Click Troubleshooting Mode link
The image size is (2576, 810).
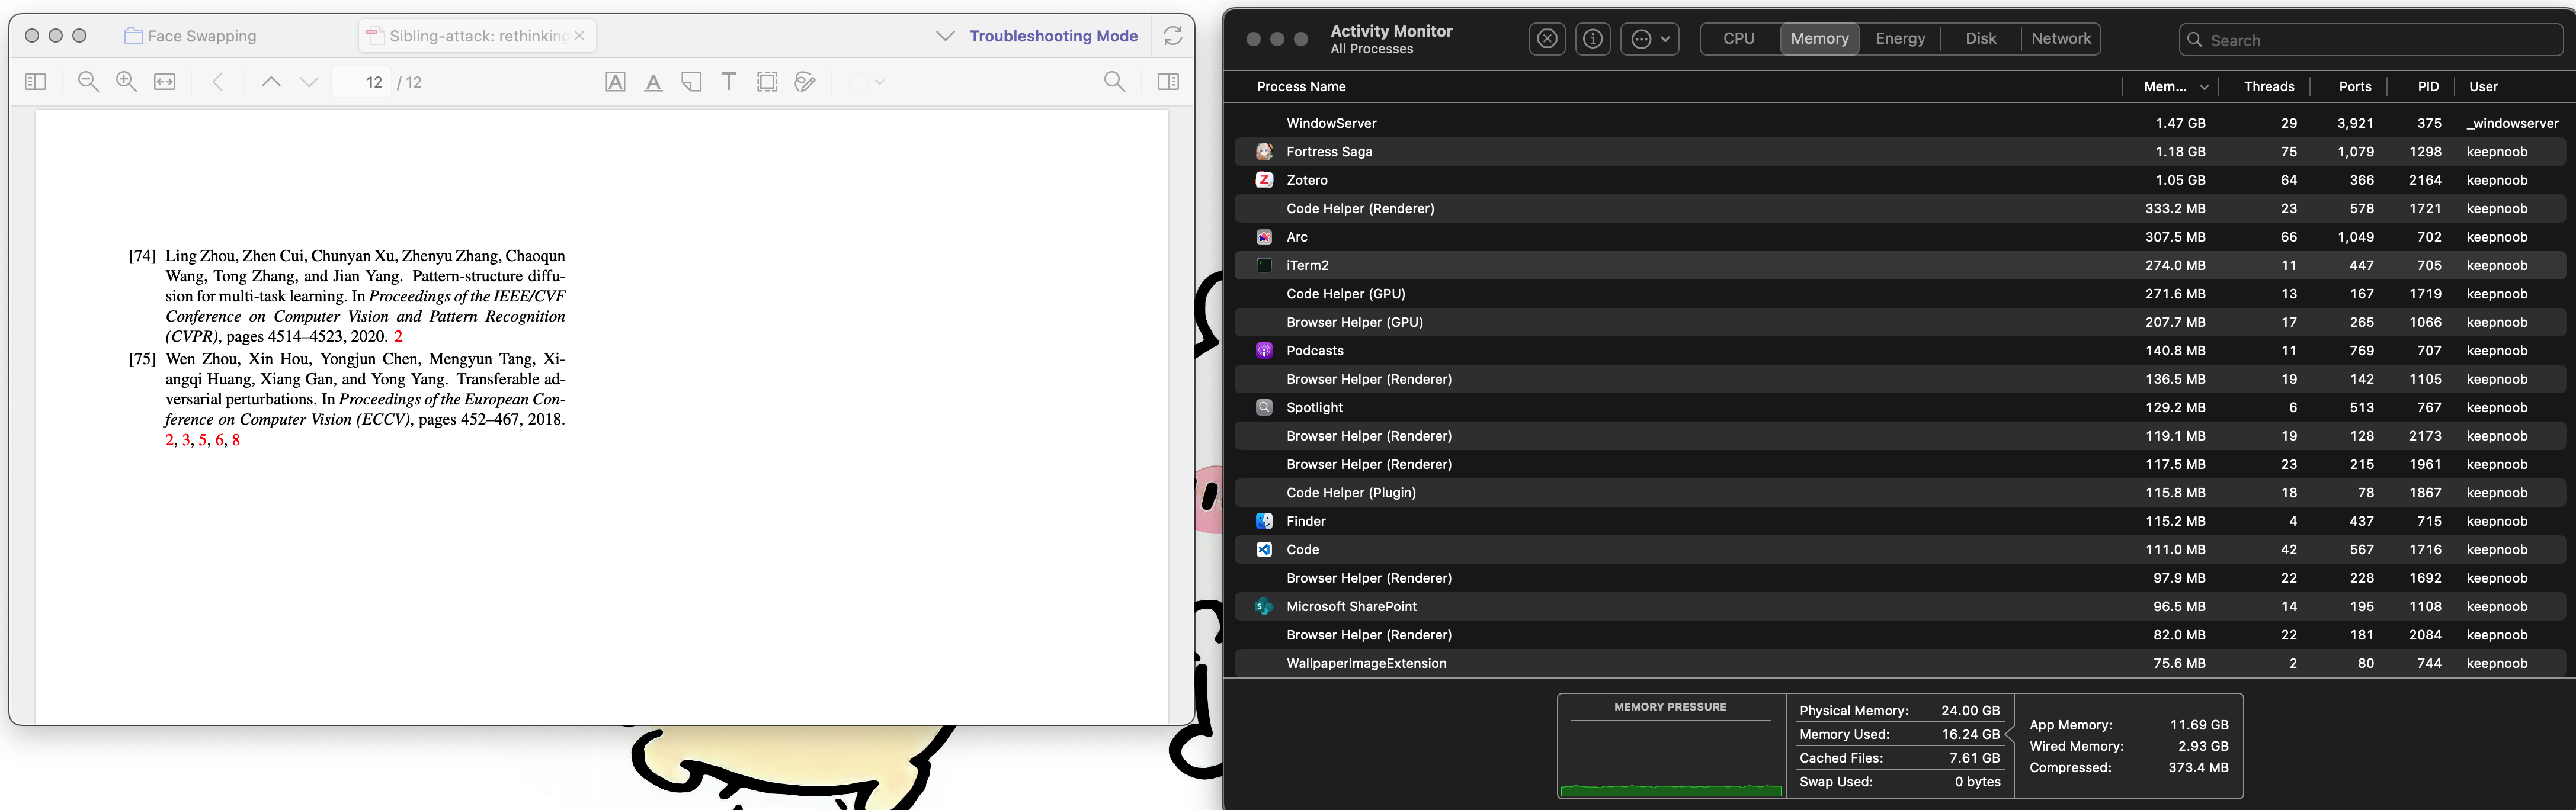1053,36
